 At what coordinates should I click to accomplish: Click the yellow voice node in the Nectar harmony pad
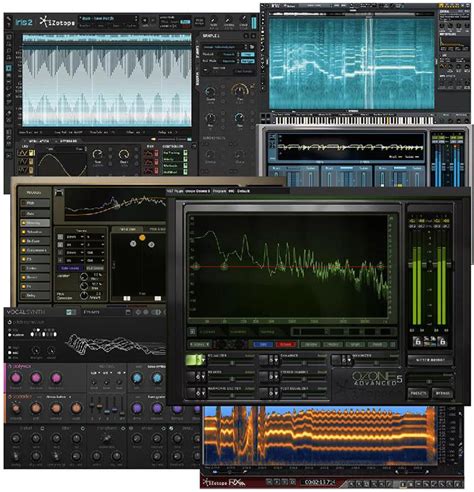click(142, 238)
